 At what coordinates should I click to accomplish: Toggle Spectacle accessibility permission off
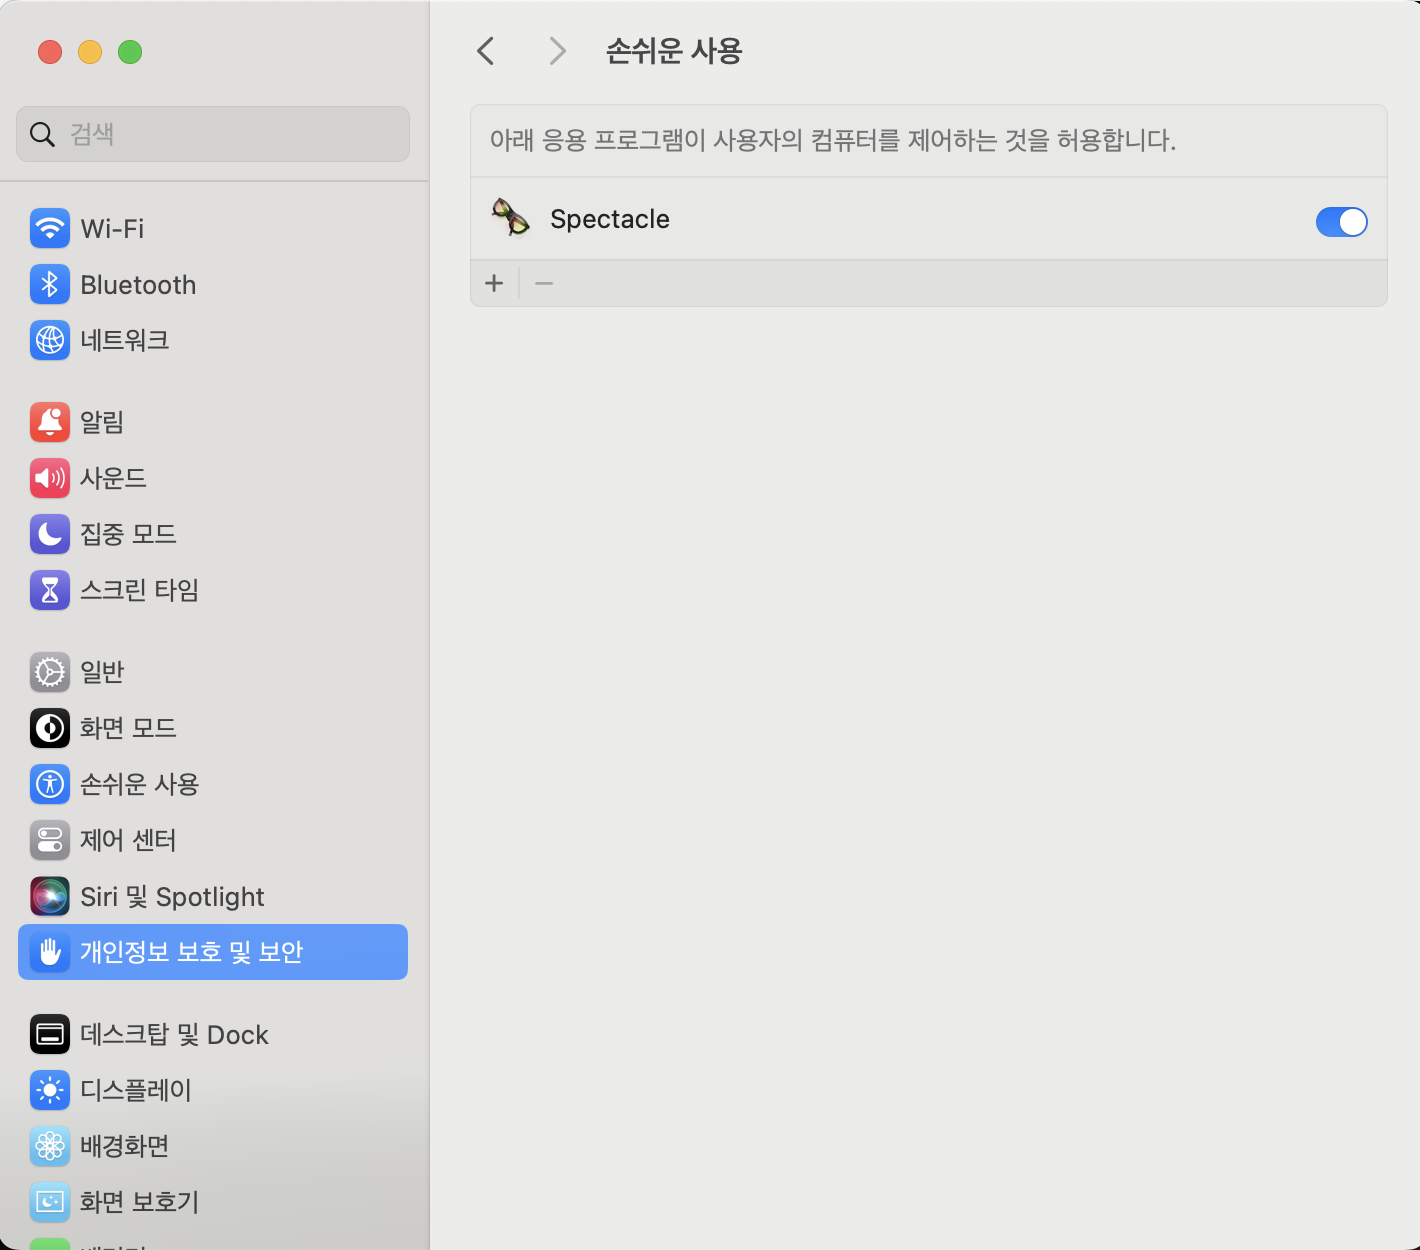[x=1341, y=222]
